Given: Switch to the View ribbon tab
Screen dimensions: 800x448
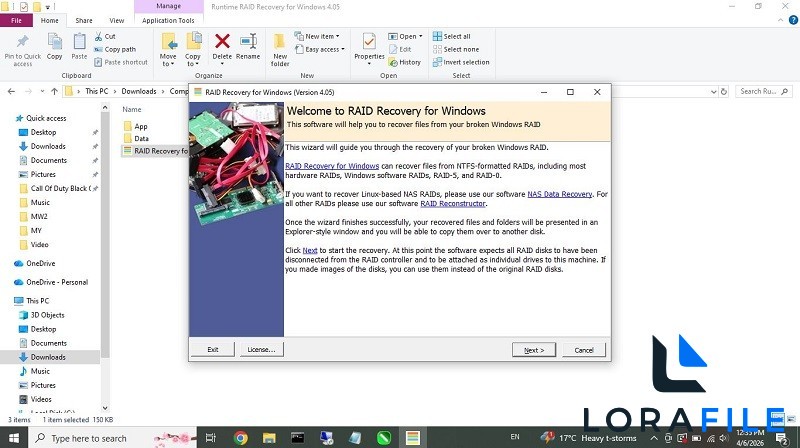Looking at the screenshot, I should [x=116, y=20].
